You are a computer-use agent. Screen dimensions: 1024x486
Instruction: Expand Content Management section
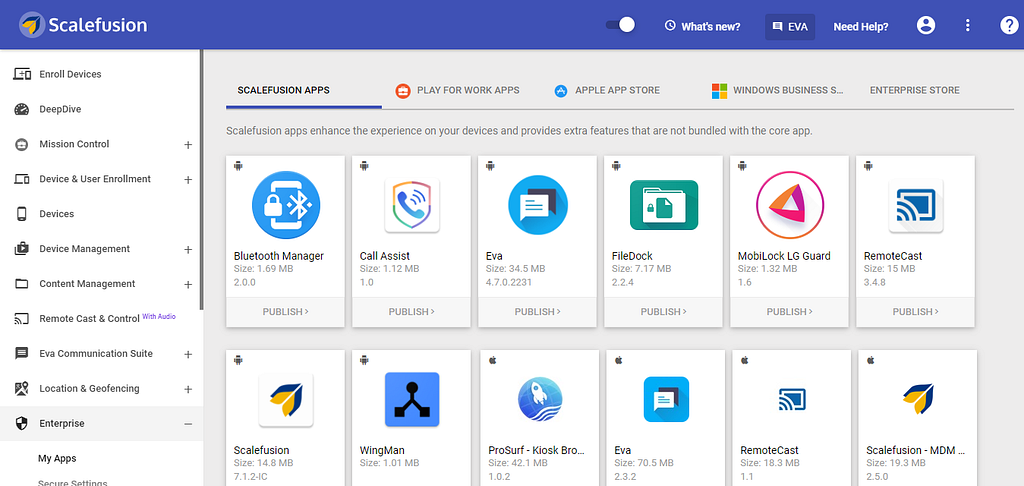(188, 284)
